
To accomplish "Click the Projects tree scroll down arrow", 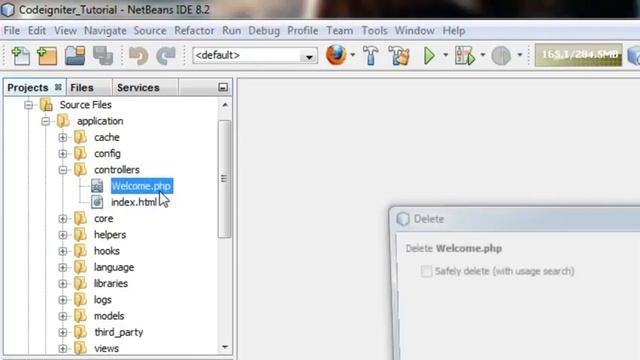I will [225, 347].
